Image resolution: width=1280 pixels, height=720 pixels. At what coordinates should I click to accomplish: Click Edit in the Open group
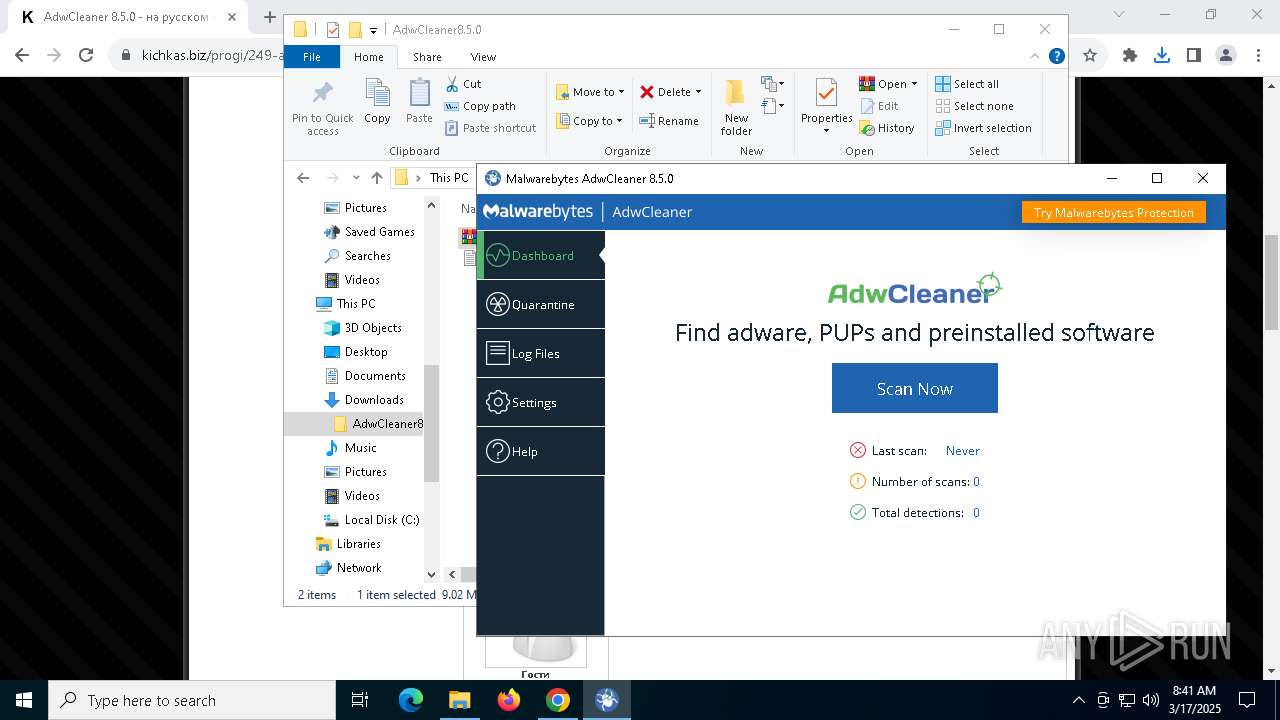[x=879, y=106]
